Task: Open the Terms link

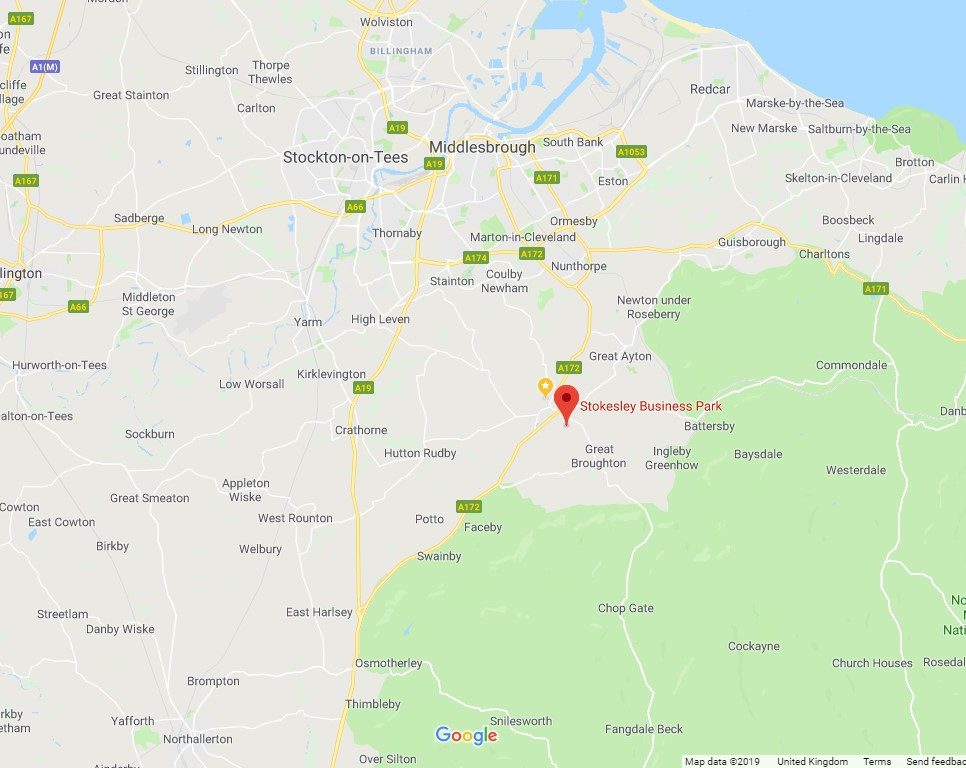Action: coord(877,762)
